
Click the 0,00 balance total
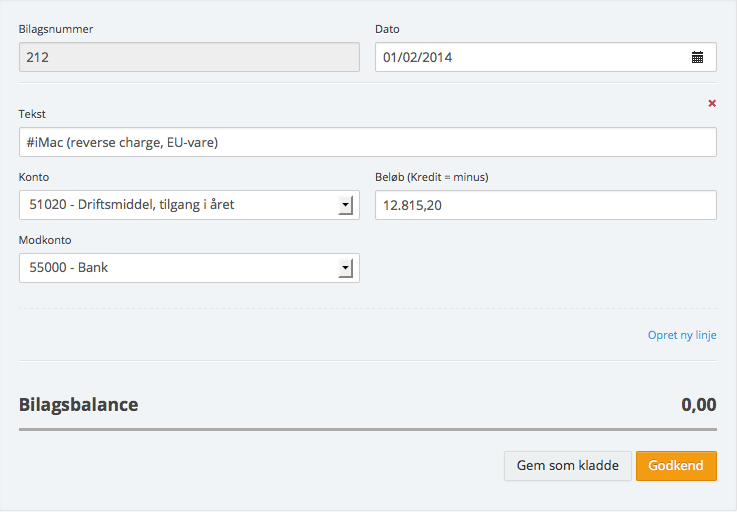(x=698, y=405)
